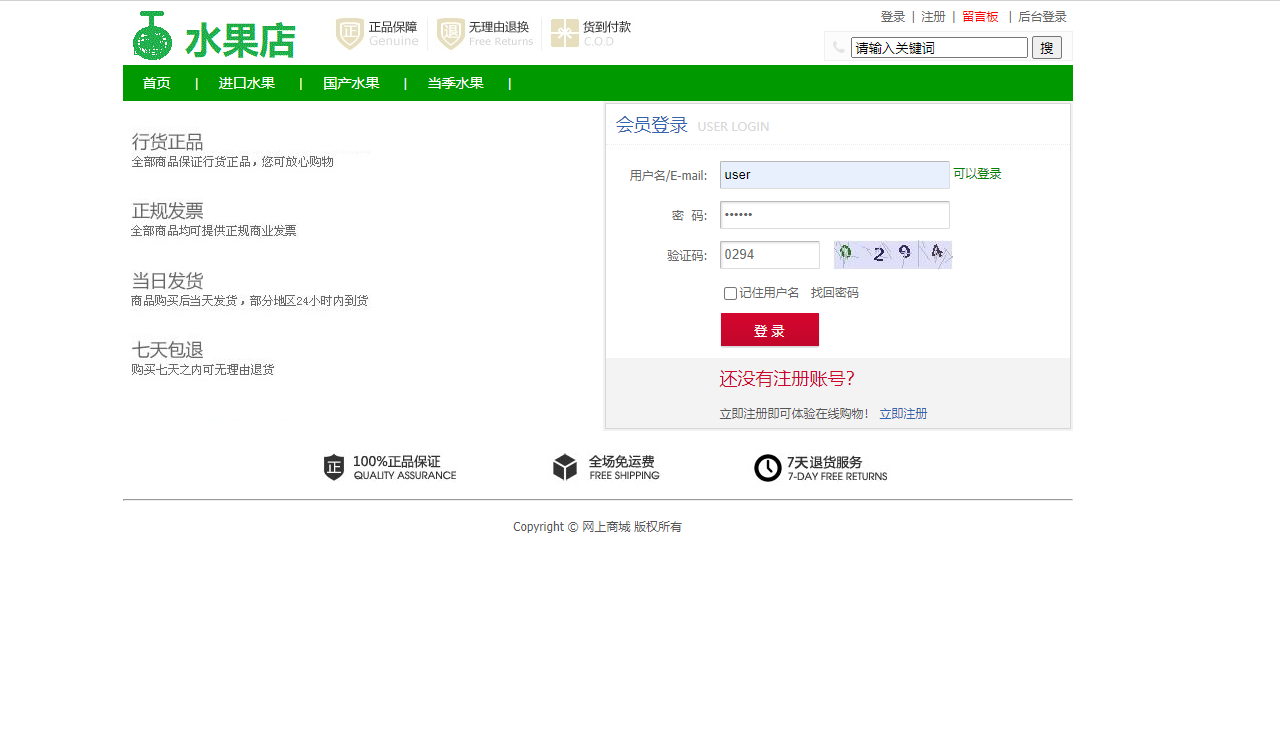1280x739 pixels.
Task: Open the 进口水果 category menu
Action: click(x=246, y=83)
